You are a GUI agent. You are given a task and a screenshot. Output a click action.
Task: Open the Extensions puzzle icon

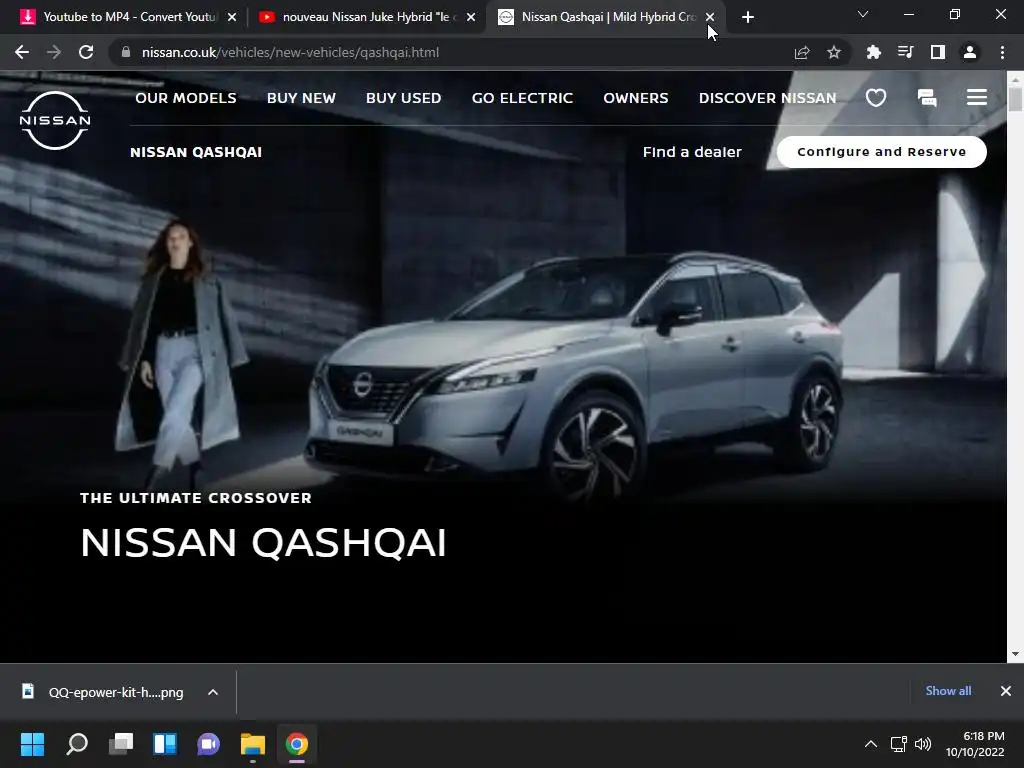coord(873,52)
